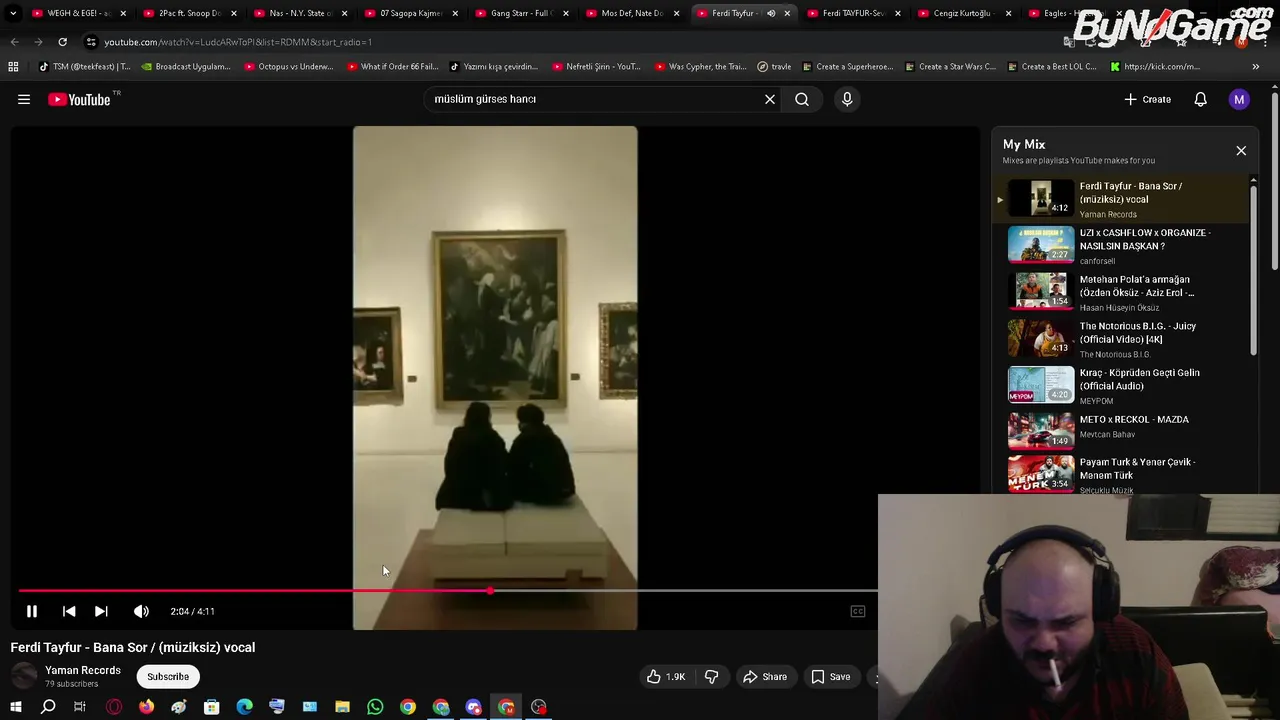Reload the page

pyautogui.click(x=62, y=42)
